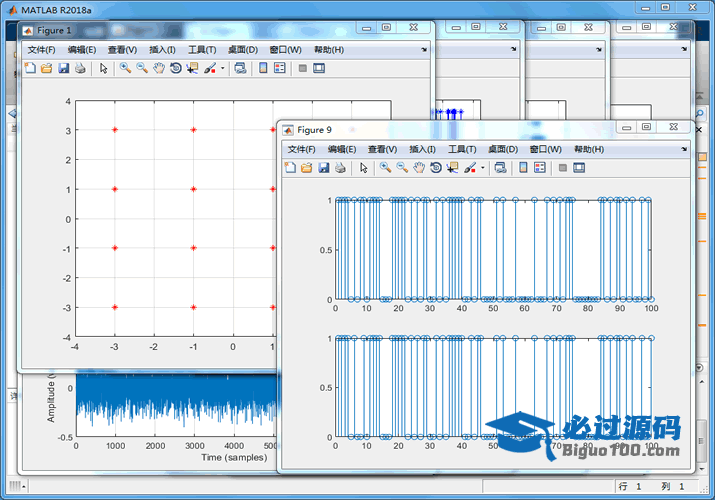The width and height of the screenshot is (715, 500).
Task: Open 文件(F) menu in Figure 9
Action: point(301,149)
